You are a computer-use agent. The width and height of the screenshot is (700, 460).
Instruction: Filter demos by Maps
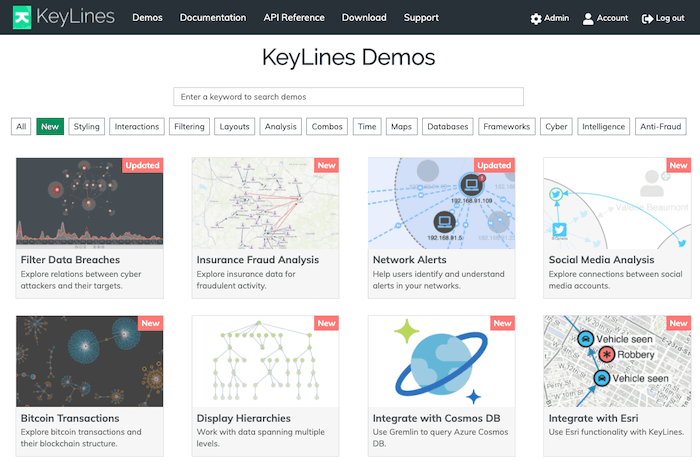401,126
